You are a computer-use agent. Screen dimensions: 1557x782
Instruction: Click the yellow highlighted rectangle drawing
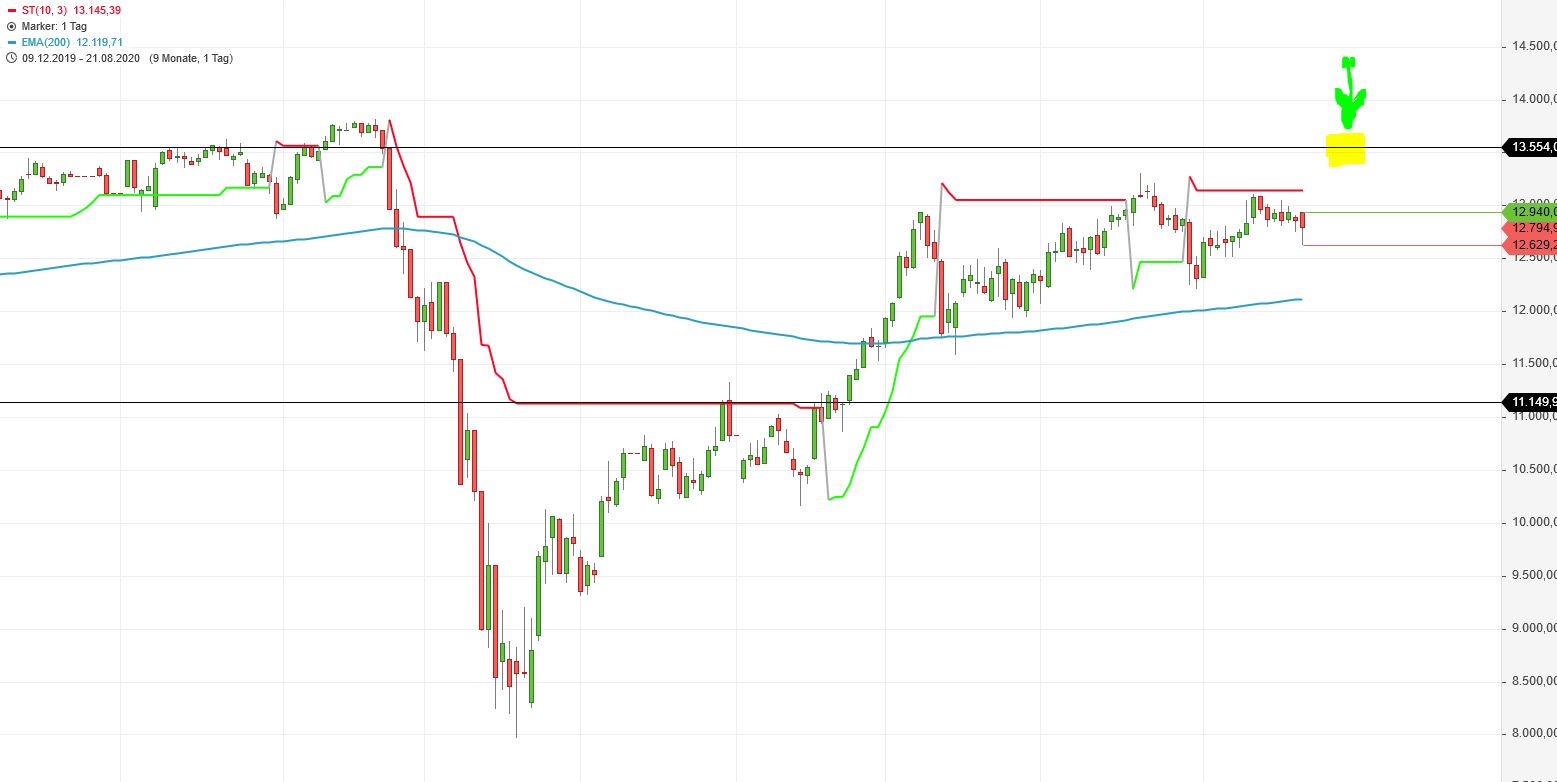click(1346, 150)
